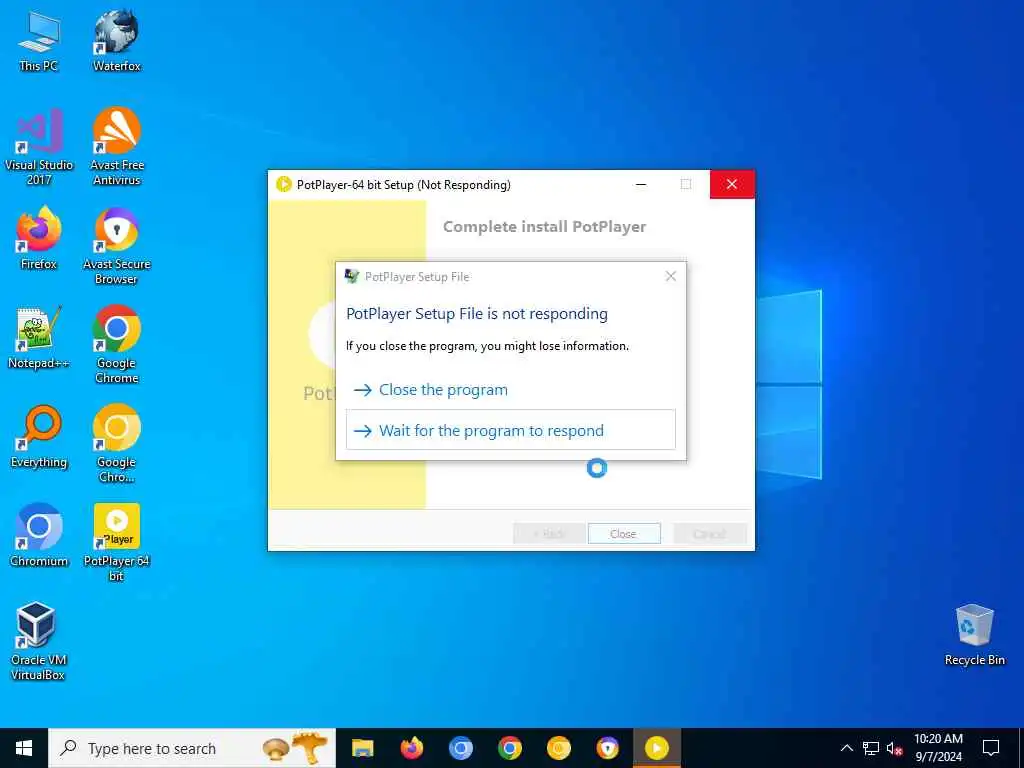Launch Google Chrome from the taskbar
Screen dimensions: 1024x768
pos(509,748)
